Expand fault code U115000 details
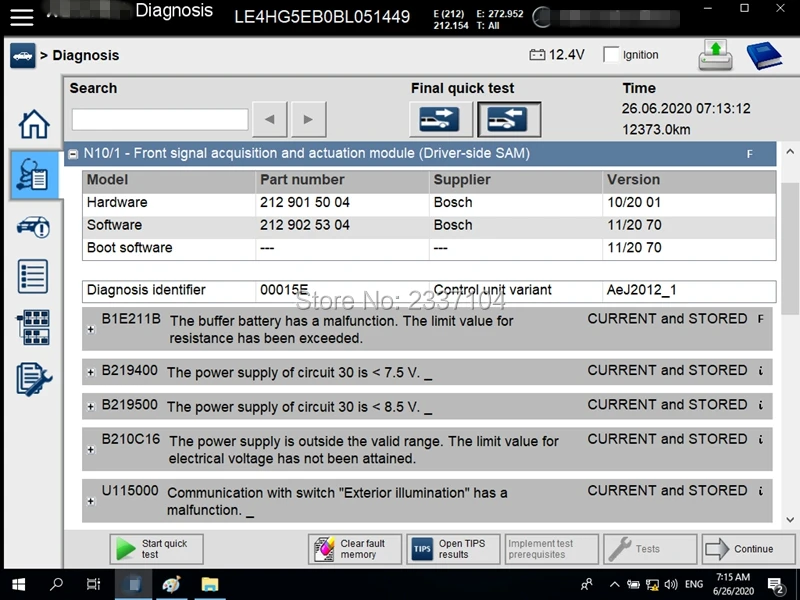This screenshot has width=800, height=600. pyautogui.click(x=91, y=502)
